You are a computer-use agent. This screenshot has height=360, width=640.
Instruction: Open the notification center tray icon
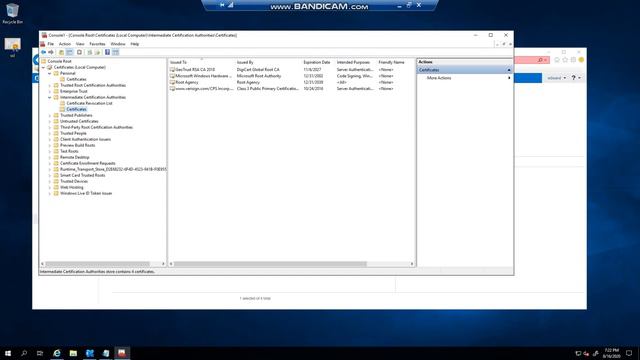pos(629,353)
